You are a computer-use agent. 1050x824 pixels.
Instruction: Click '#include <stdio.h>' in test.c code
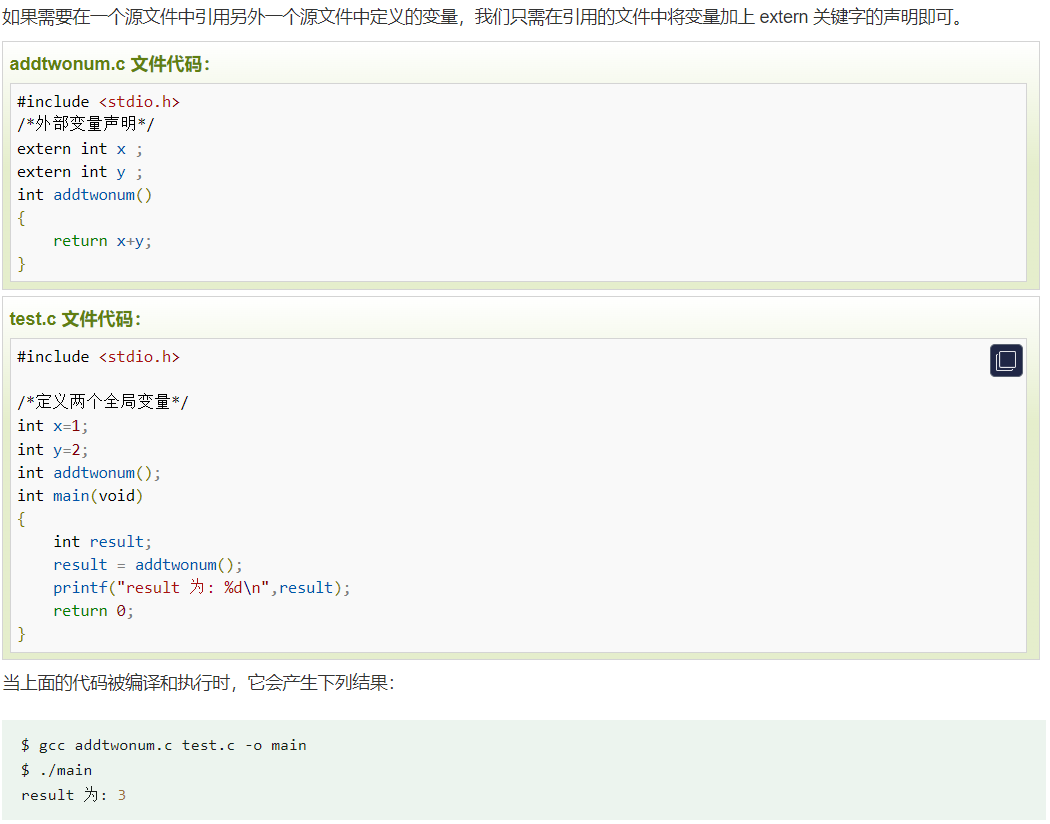coord(98,358)
